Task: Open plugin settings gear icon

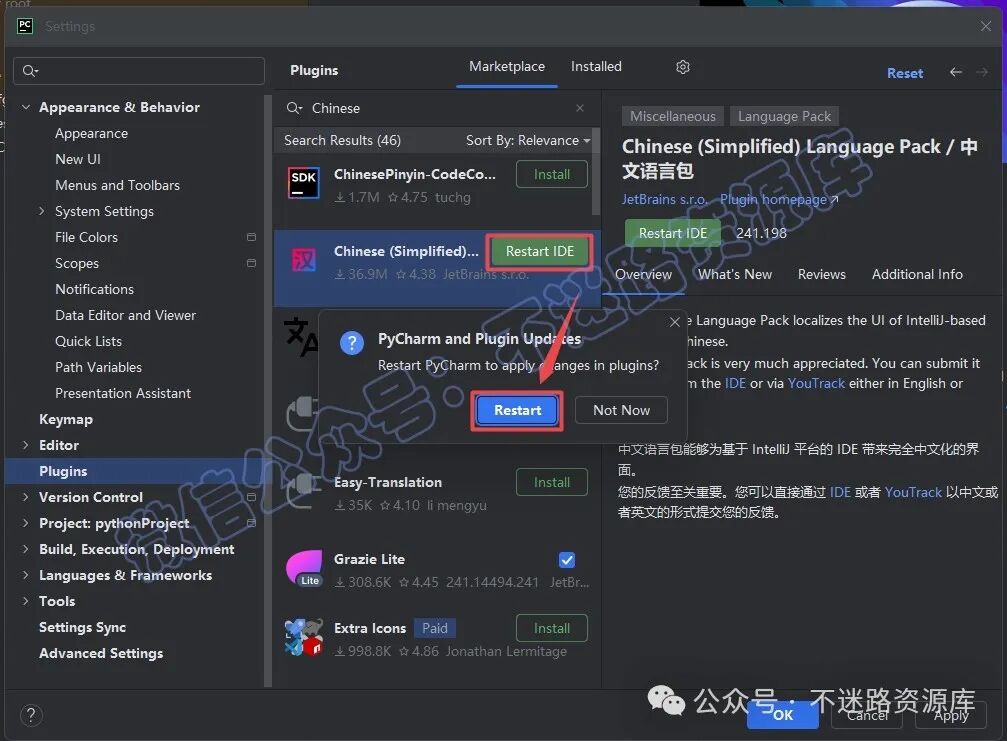Action: (683, 67)
